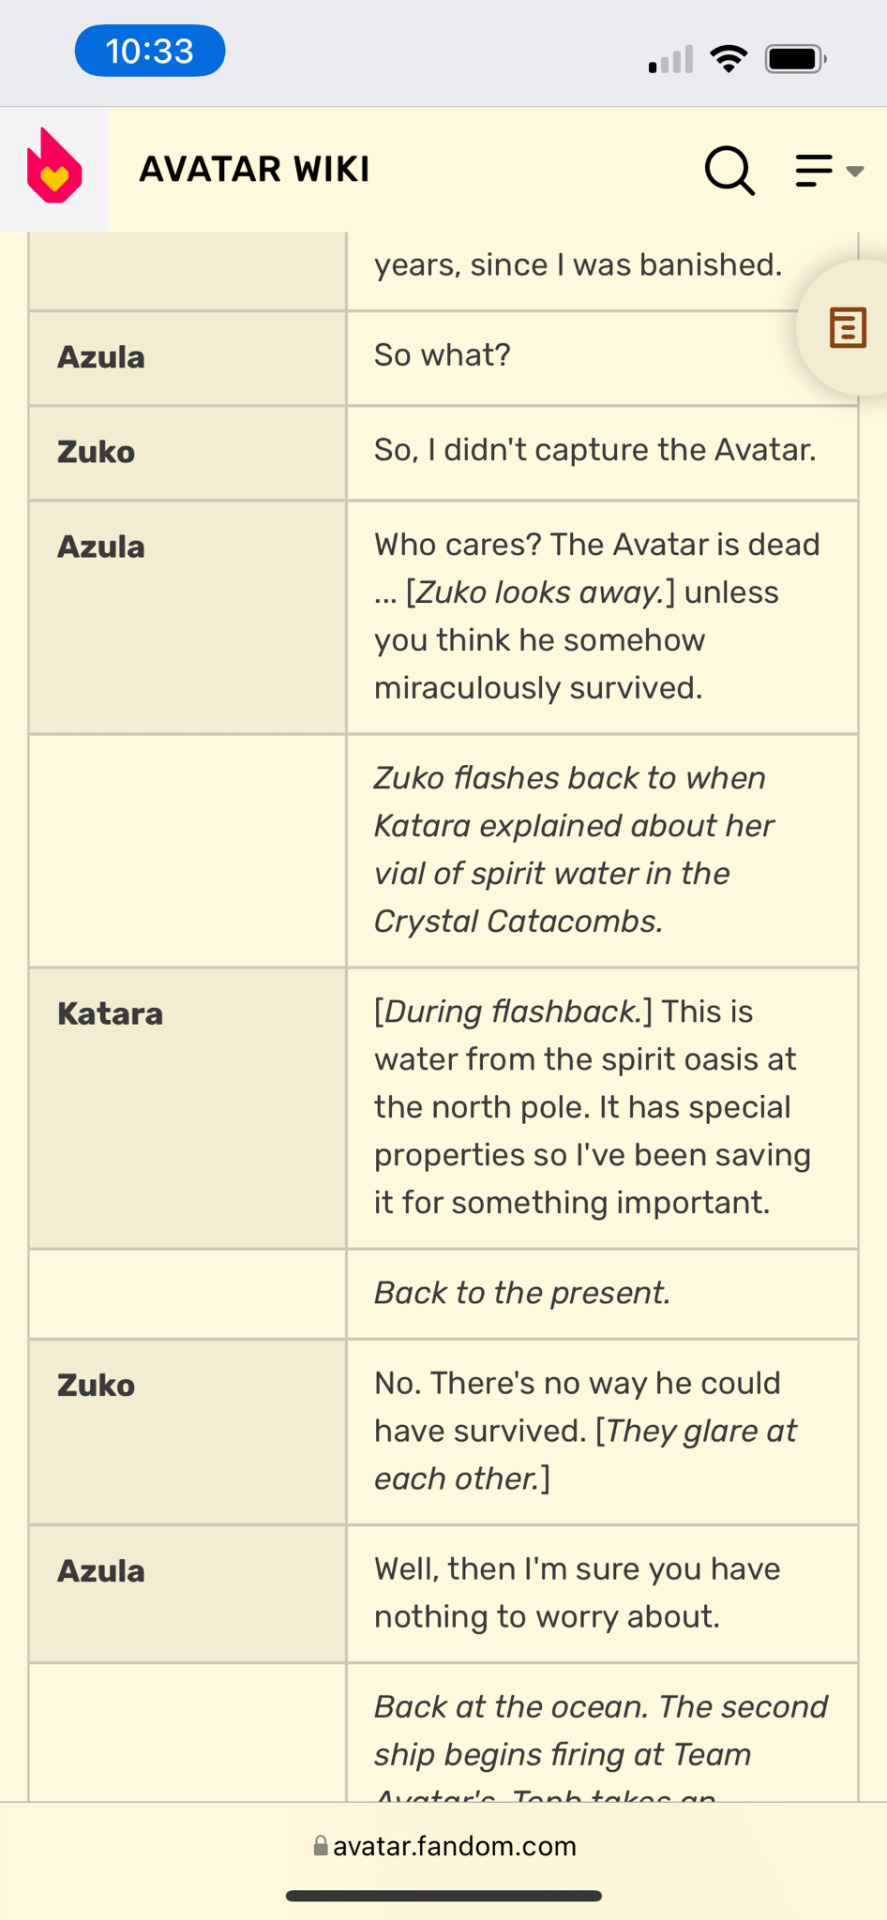Tap the avatar.fandom.com address bar
Image resolution: width=887 pixels, height=1920 pixels.
coord(444,1845)
